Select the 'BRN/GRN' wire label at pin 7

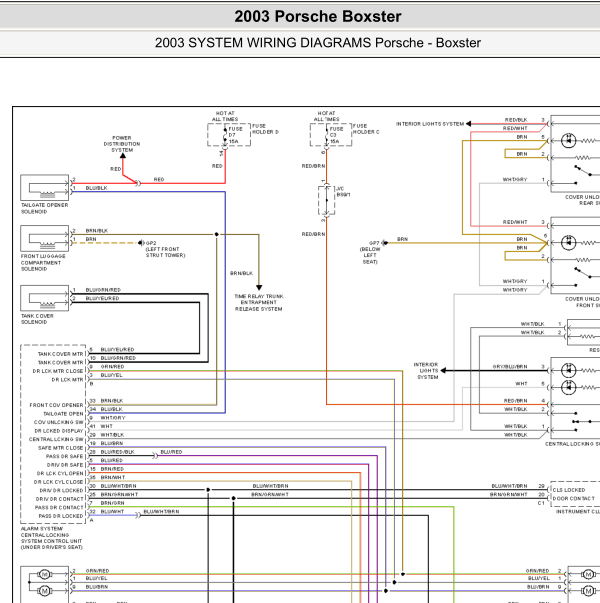[x=112, y=503]
